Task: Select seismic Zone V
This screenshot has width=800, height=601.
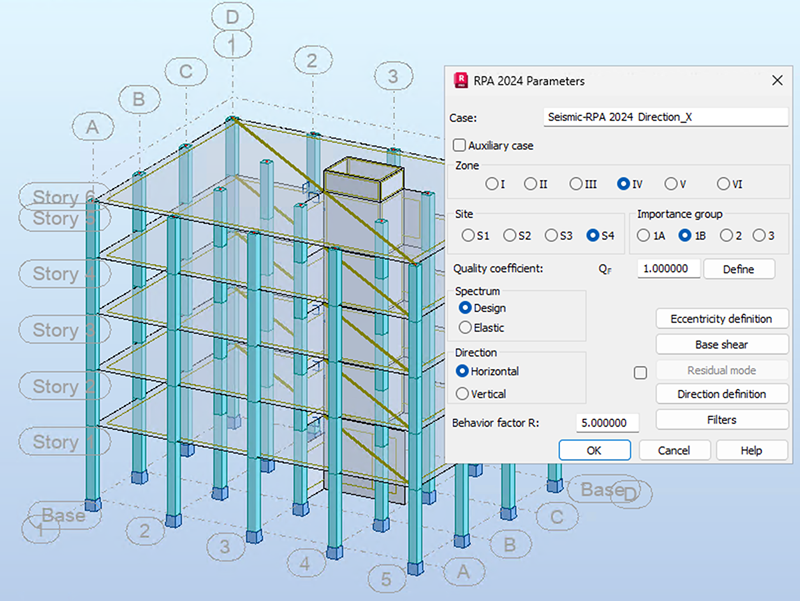Action: click(x=670, y=184)
